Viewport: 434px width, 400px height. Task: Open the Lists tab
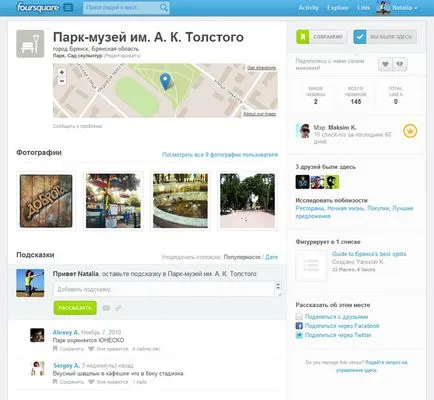point(363,8)
